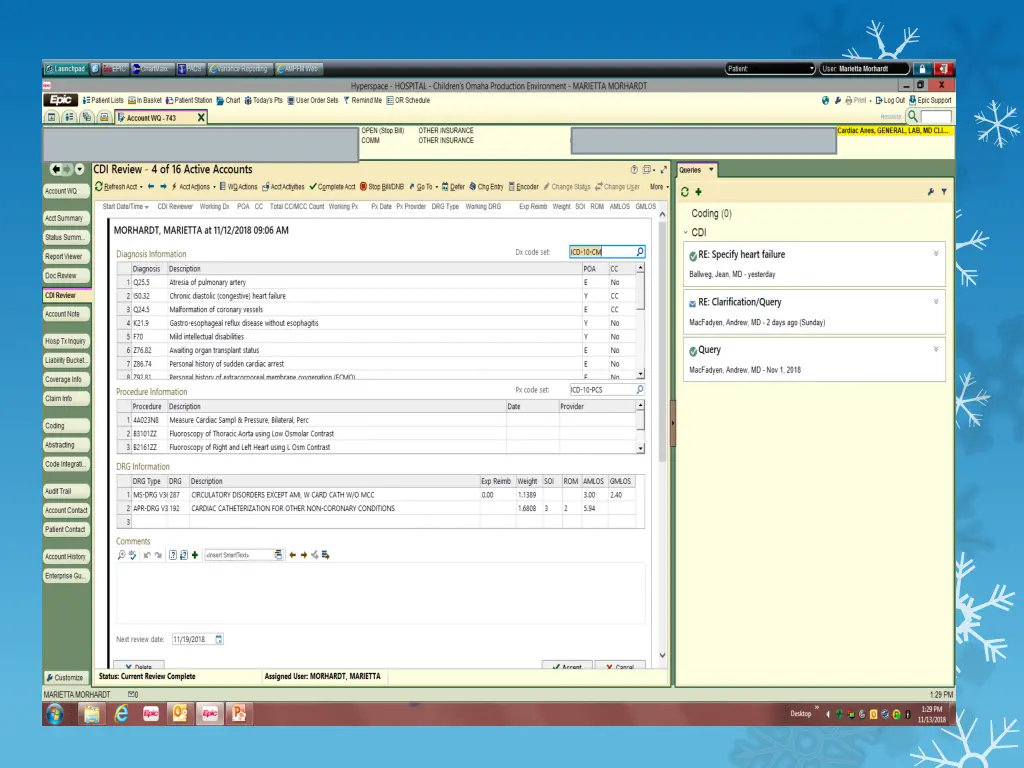Open Patient Lists from the main toolbar
Screen dimensions: 1024x768
tap(103, 101)
